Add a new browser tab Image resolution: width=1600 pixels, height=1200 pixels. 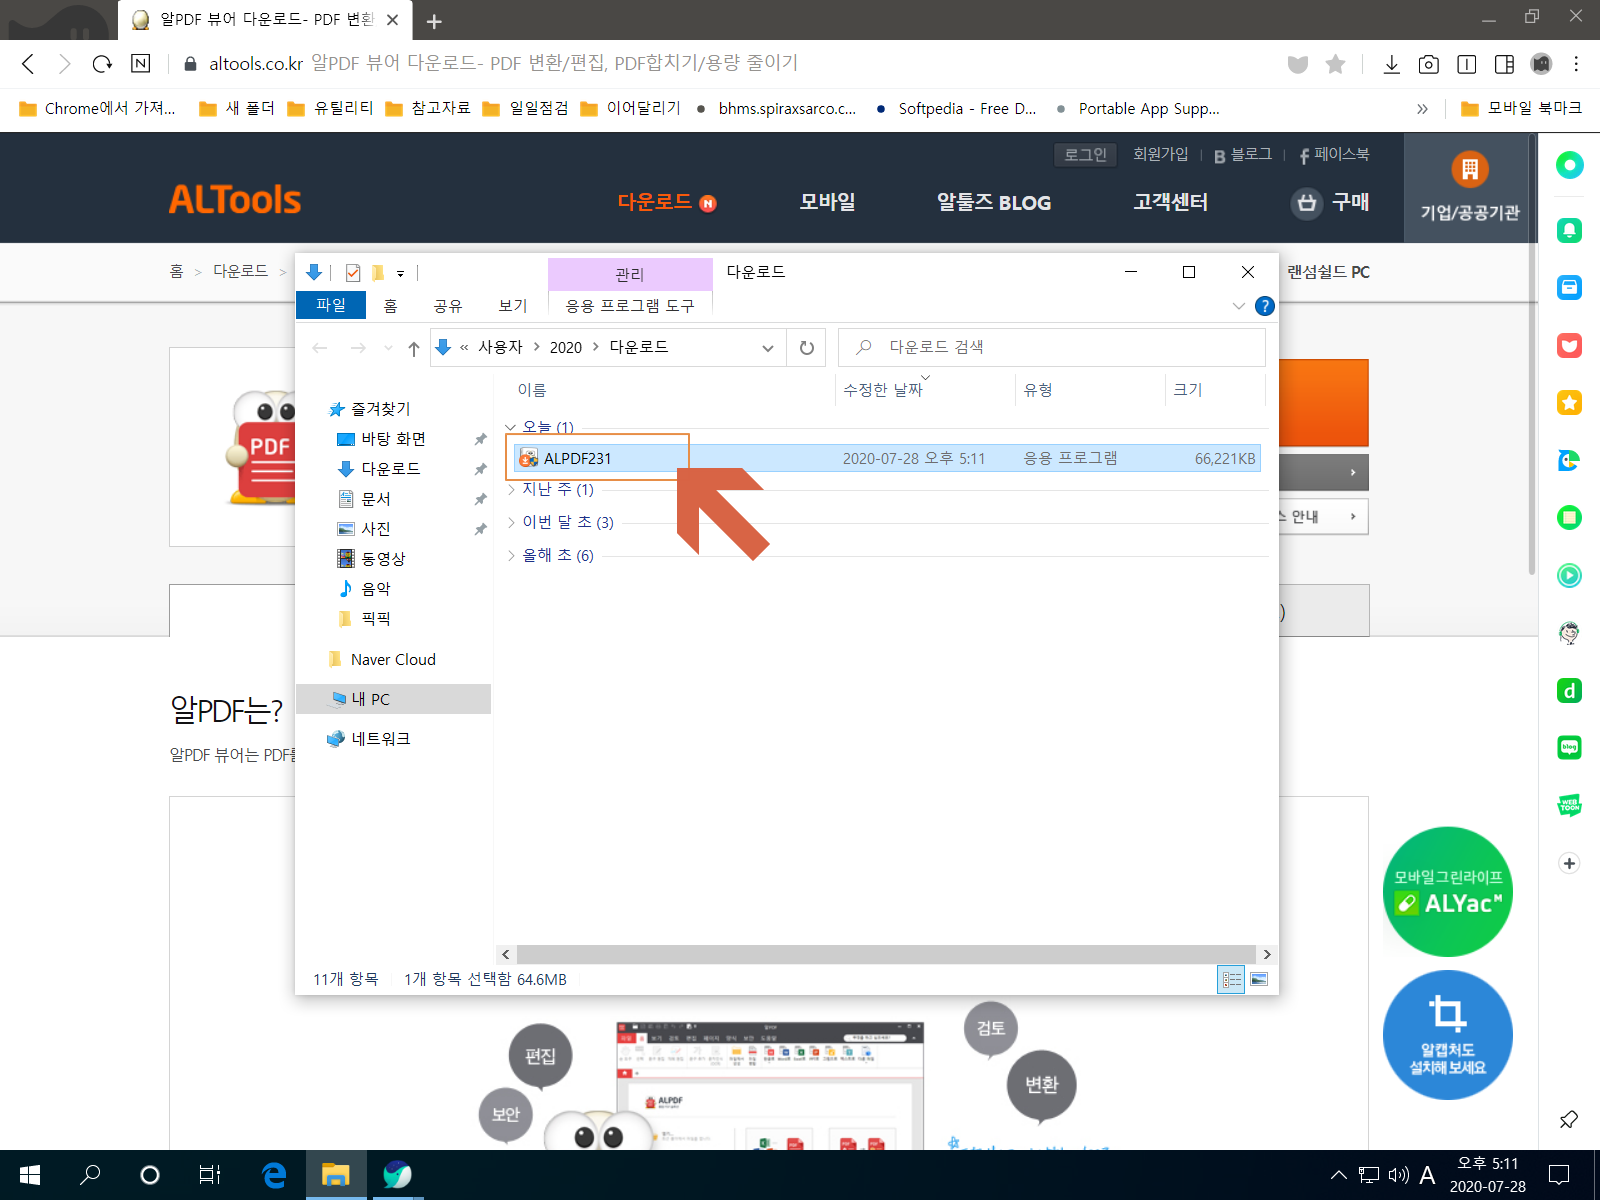tap(434, 21)
